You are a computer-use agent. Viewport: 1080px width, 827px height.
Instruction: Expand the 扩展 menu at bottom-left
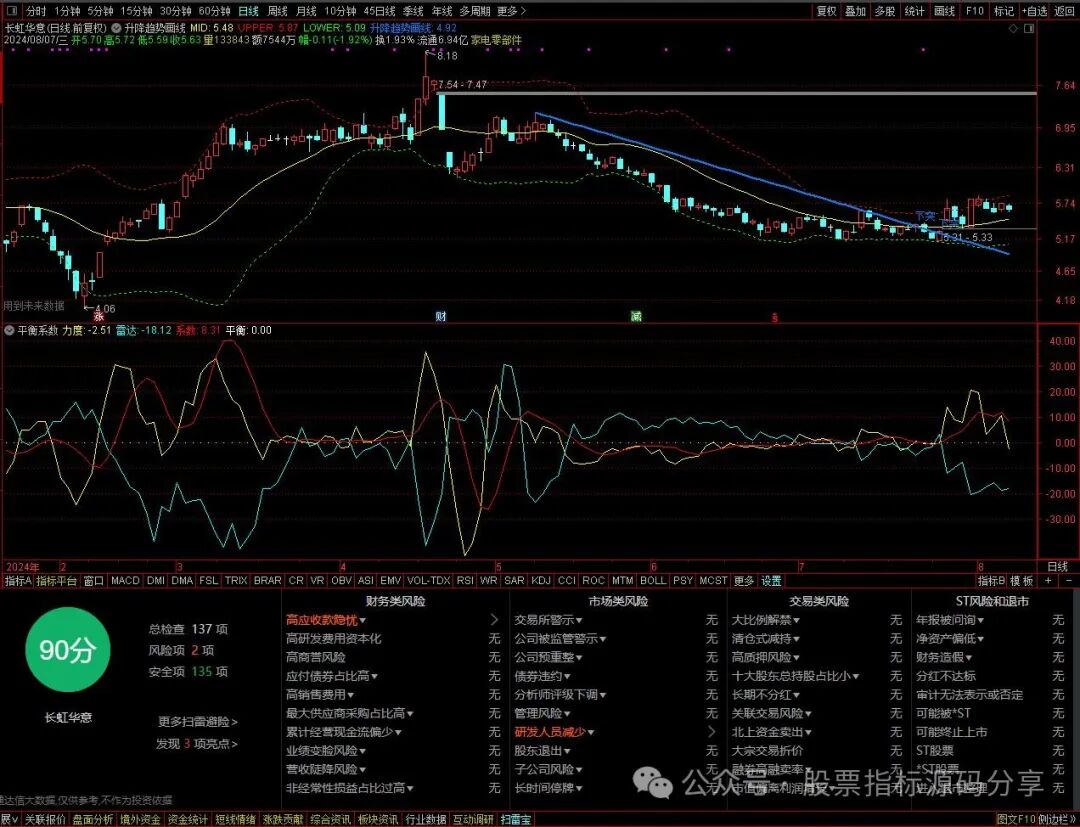pyautogui.click(x=10, y=819)
